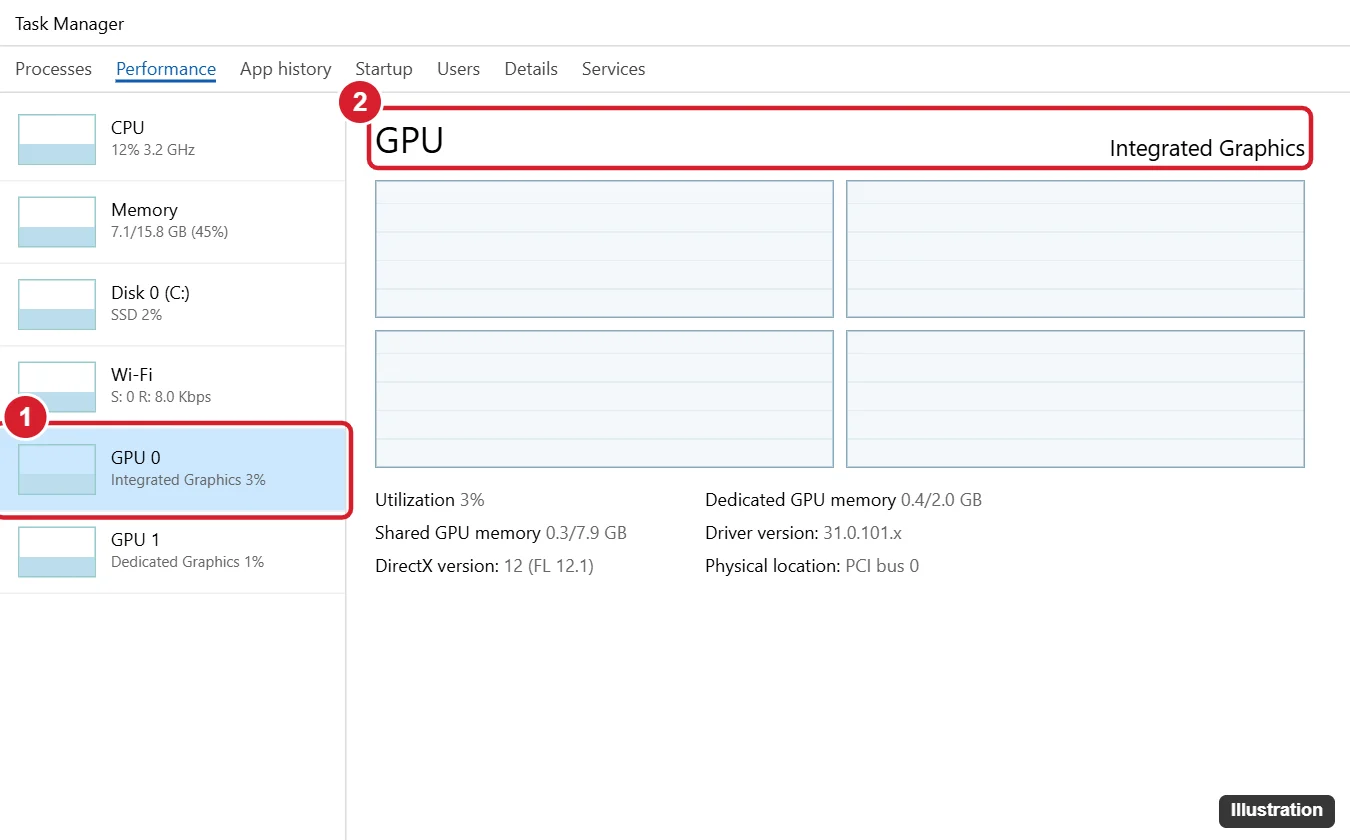
Task: Click the 'S: 0 R: 8.0 Kbps' text
Action: point(161,397)
